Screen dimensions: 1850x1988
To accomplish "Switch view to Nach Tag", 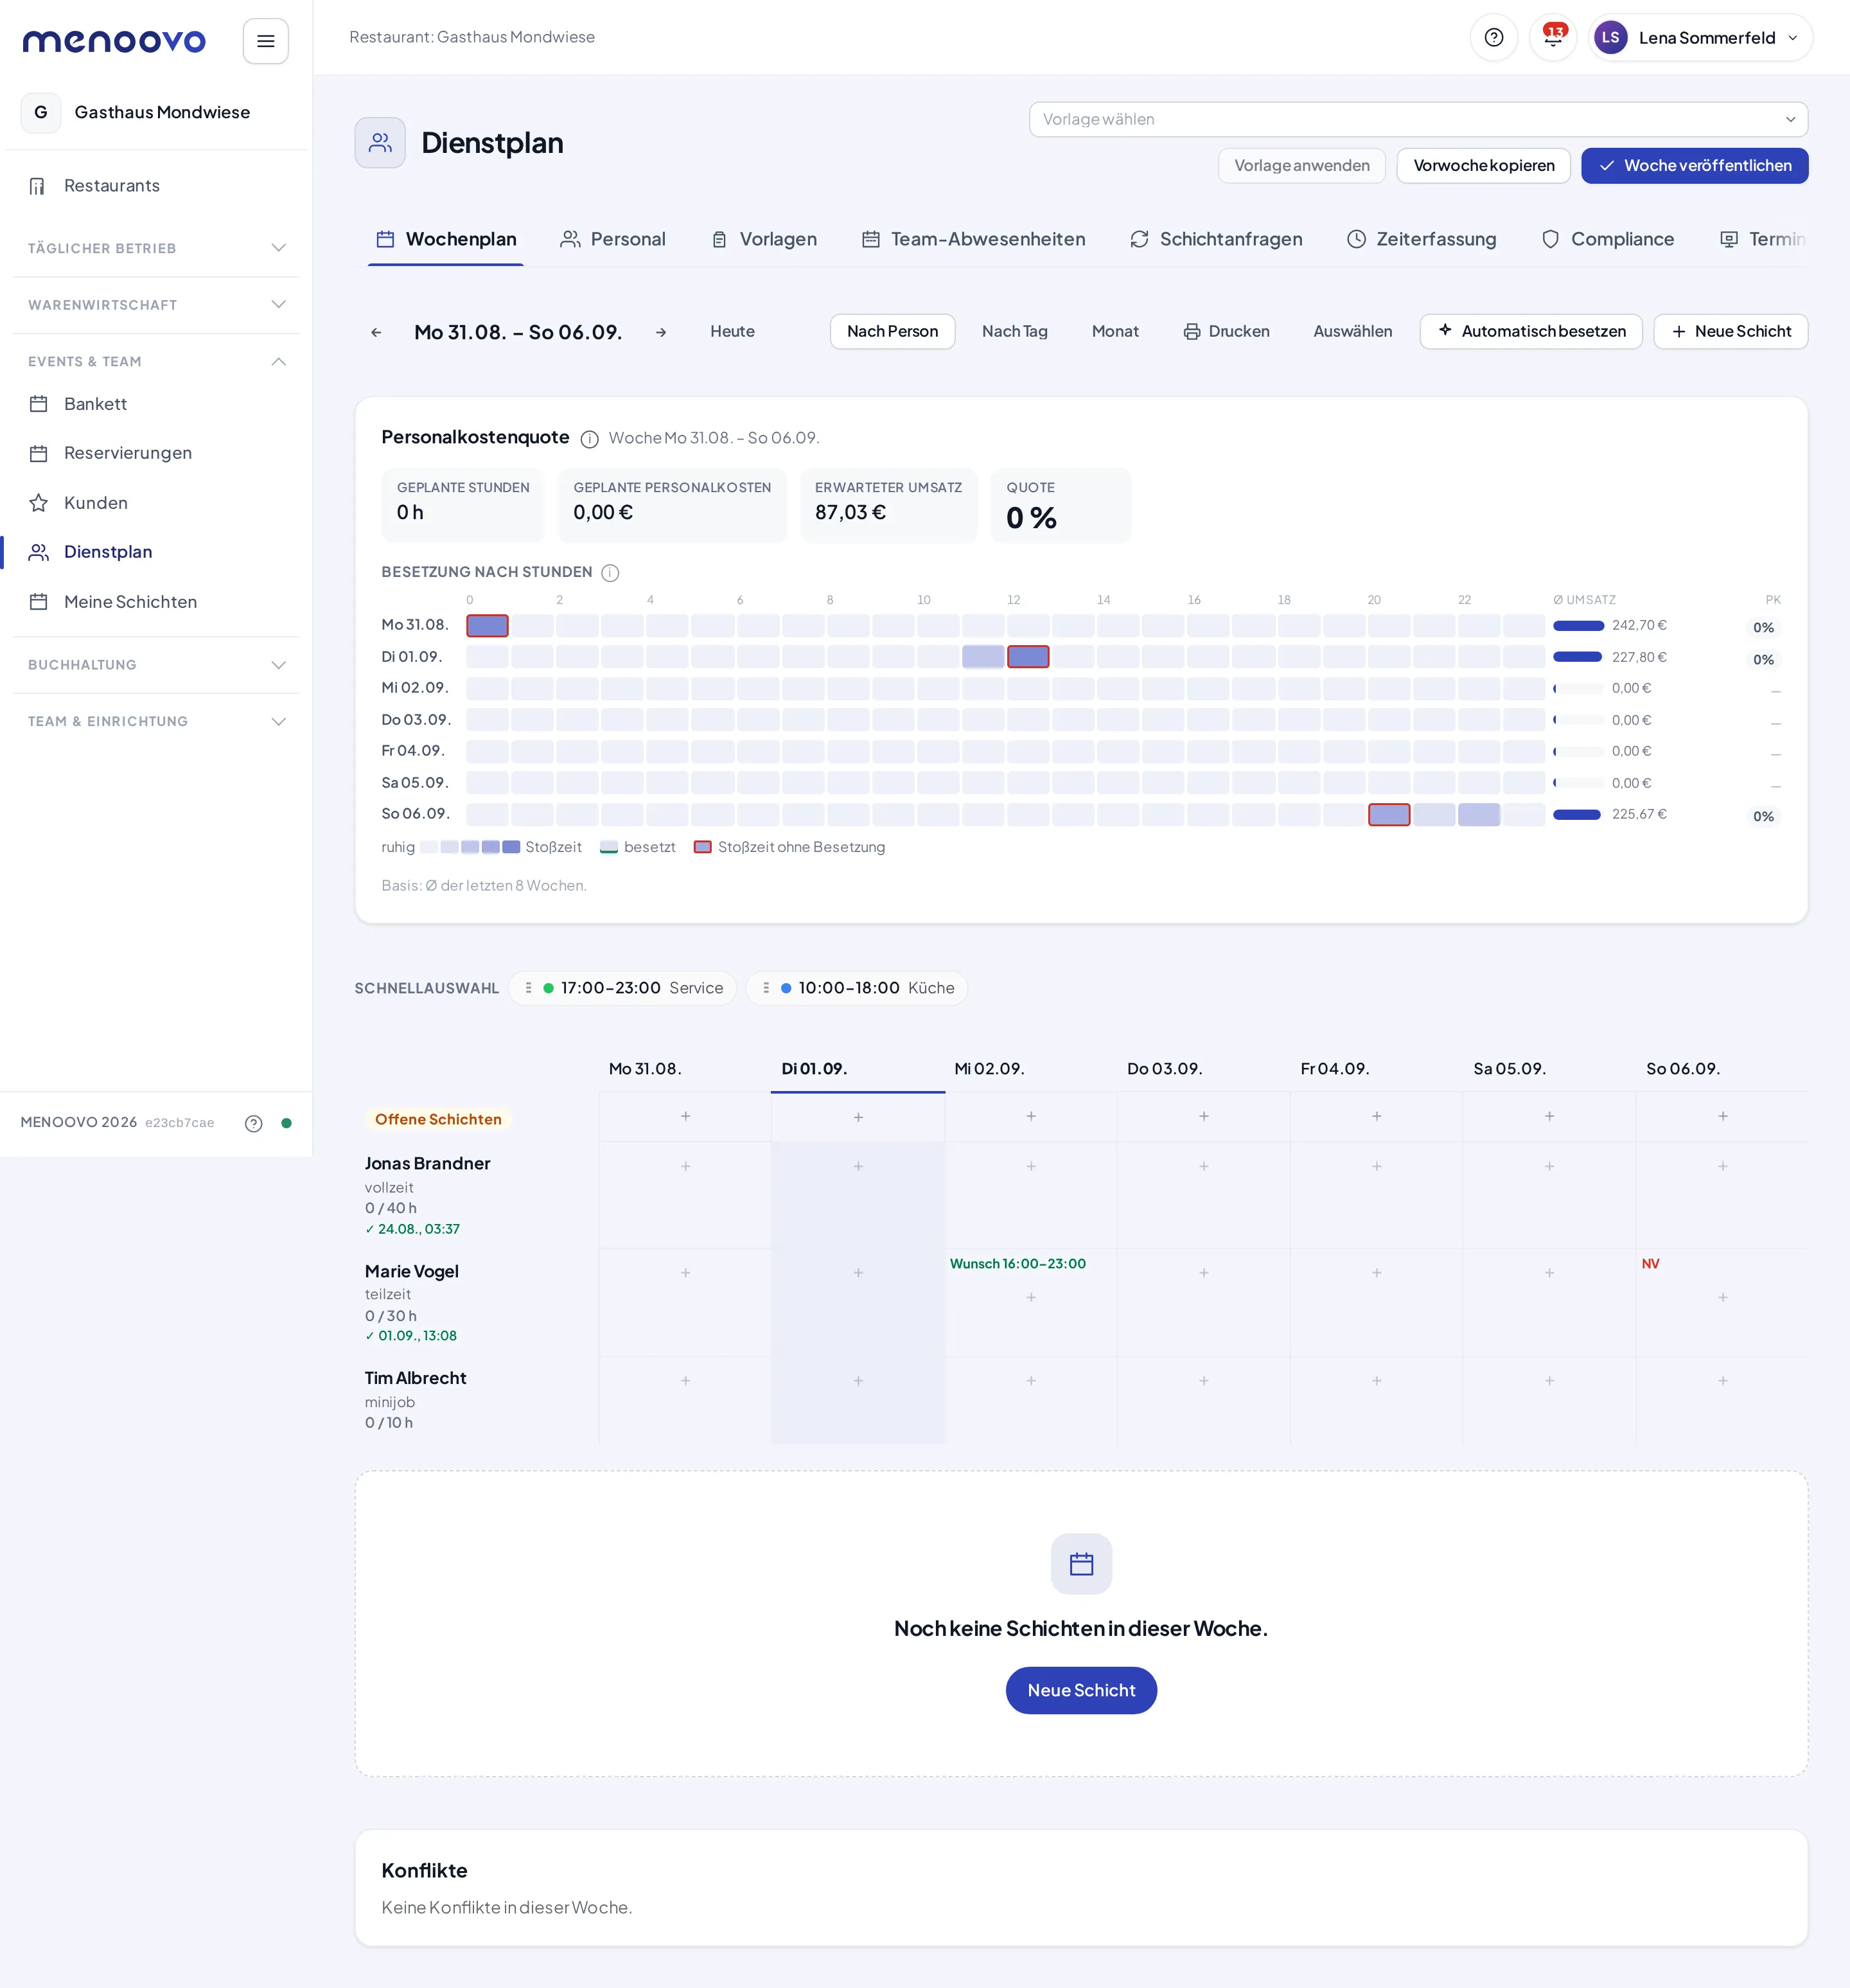I will click(x=1014, y=332).
